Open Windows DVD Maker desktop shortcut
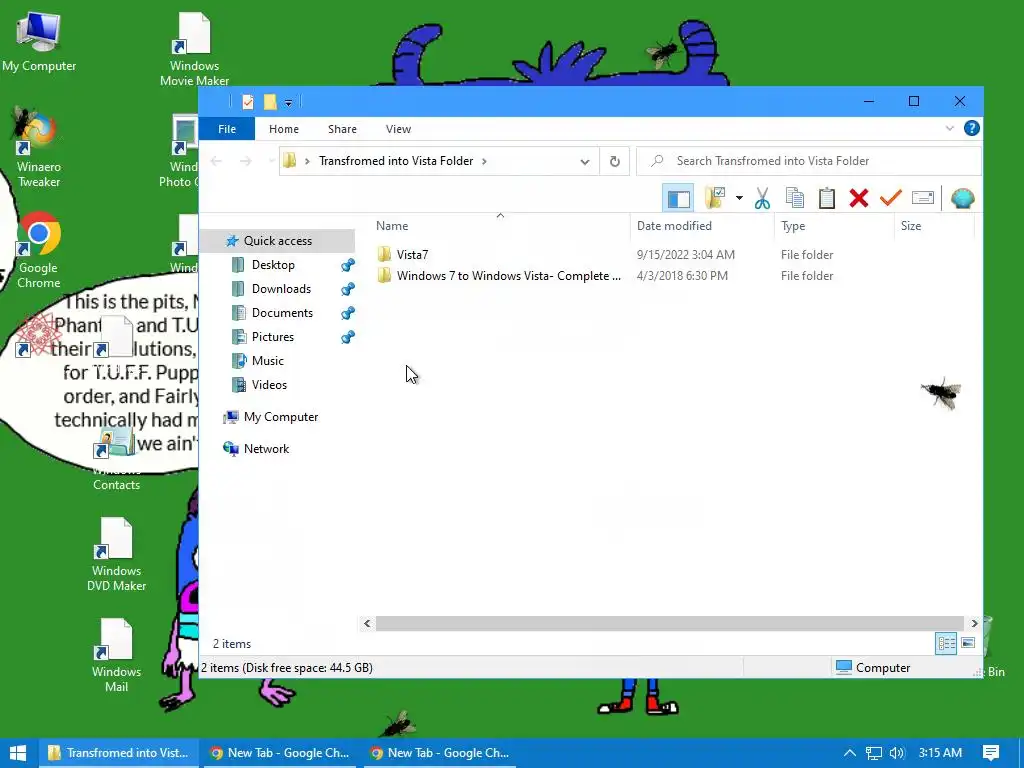The height and width of the screenshot is (768, 1024). (116, 554)
